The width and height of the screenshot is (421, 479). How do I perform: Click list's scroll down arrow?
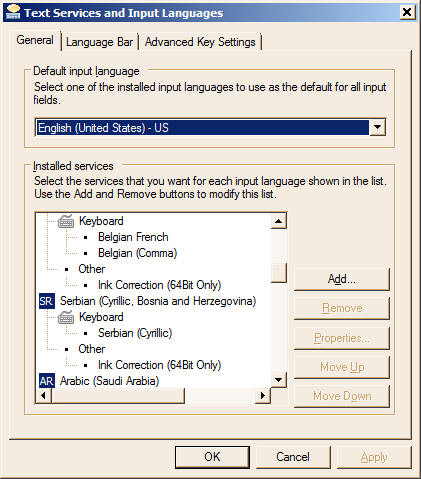pyautogui.click(x=279, y=380)
